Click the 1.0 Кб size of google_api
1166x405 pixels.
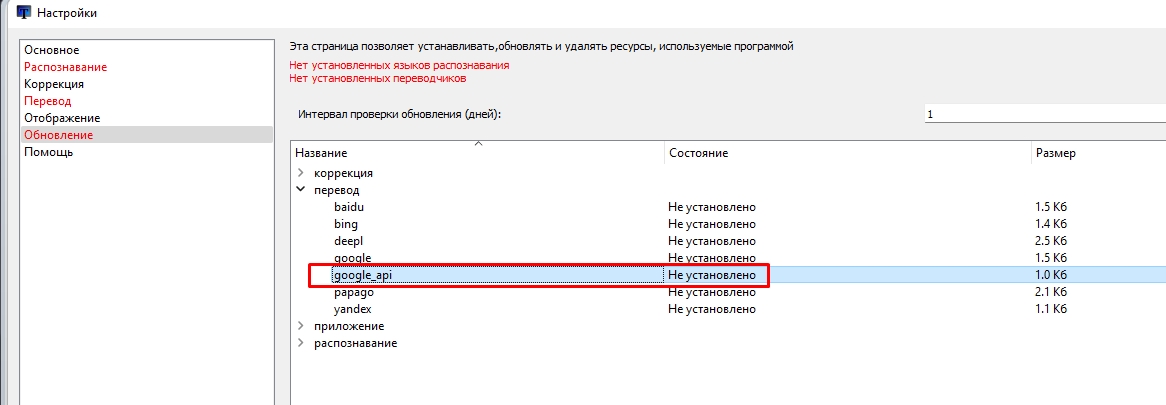pyautogui.click(x=1051, y=275)
